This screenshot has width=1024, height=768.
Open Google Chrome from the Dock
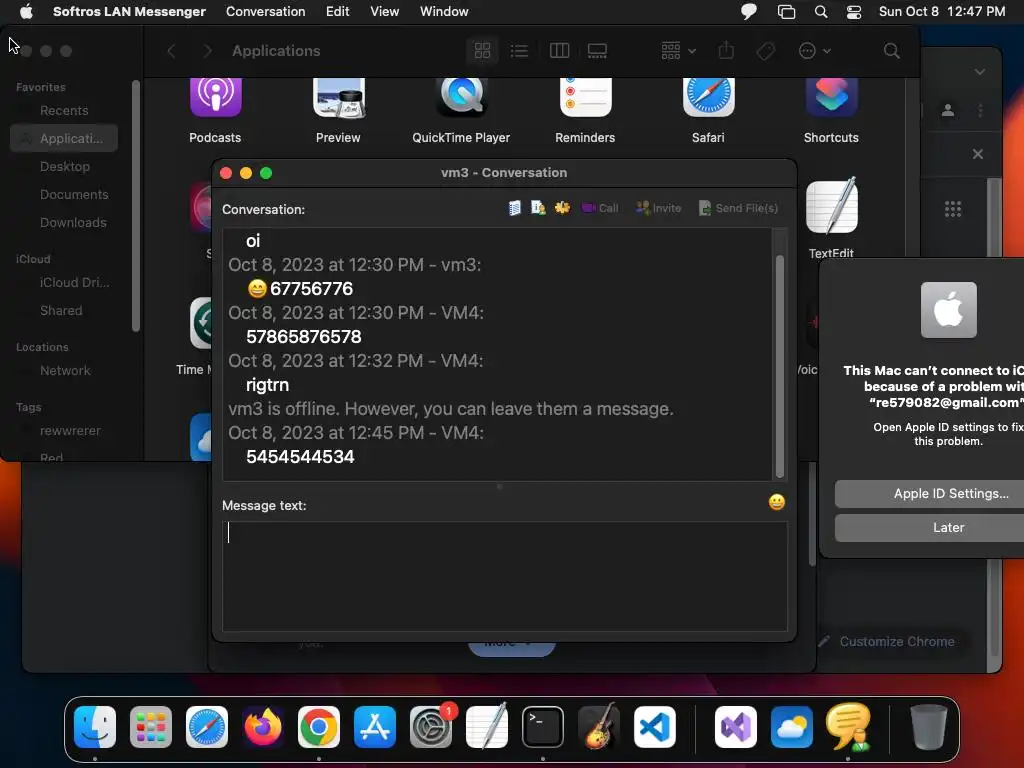pyautogui.click(x=319, y=727)
